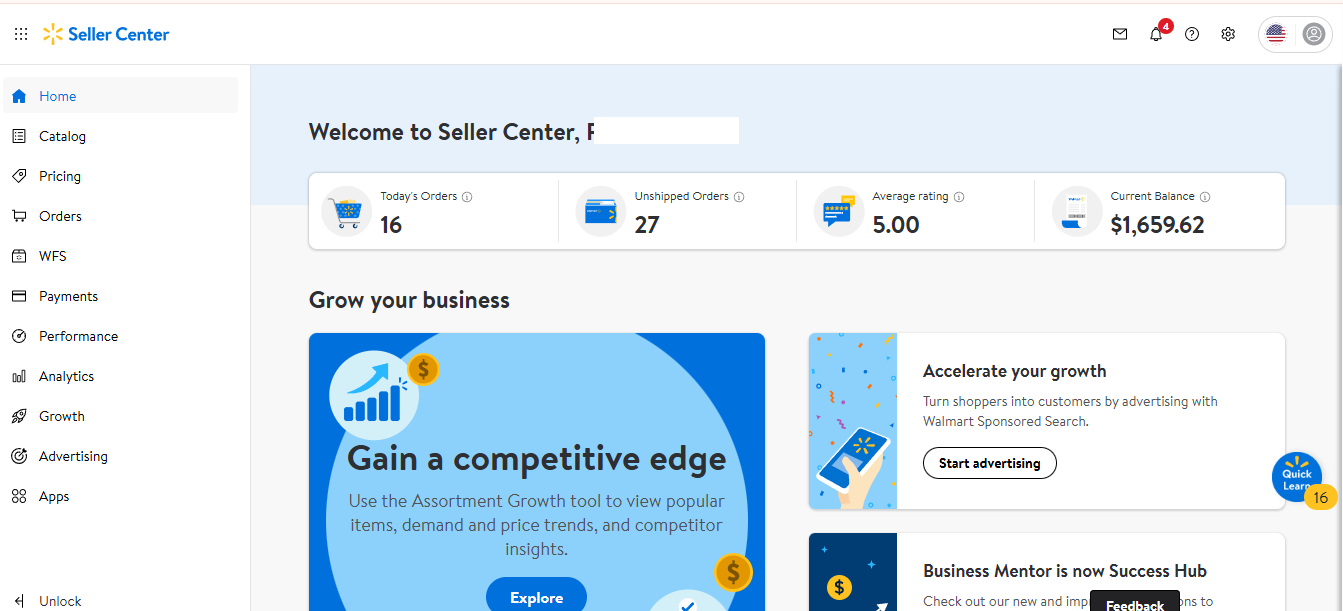This screenshot has width=1343, height=611.
Task: Click the Start advertising button
Action: 989,463
